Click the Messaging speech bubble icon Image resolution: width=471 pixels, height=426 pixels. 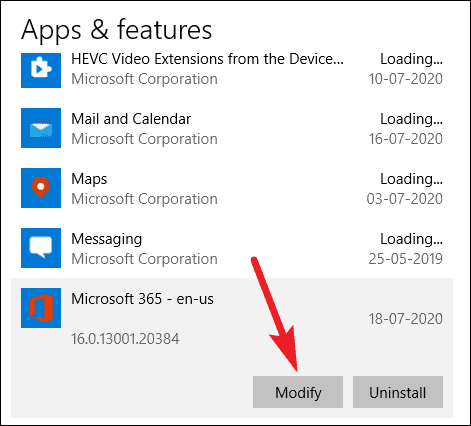pos(41,248)
